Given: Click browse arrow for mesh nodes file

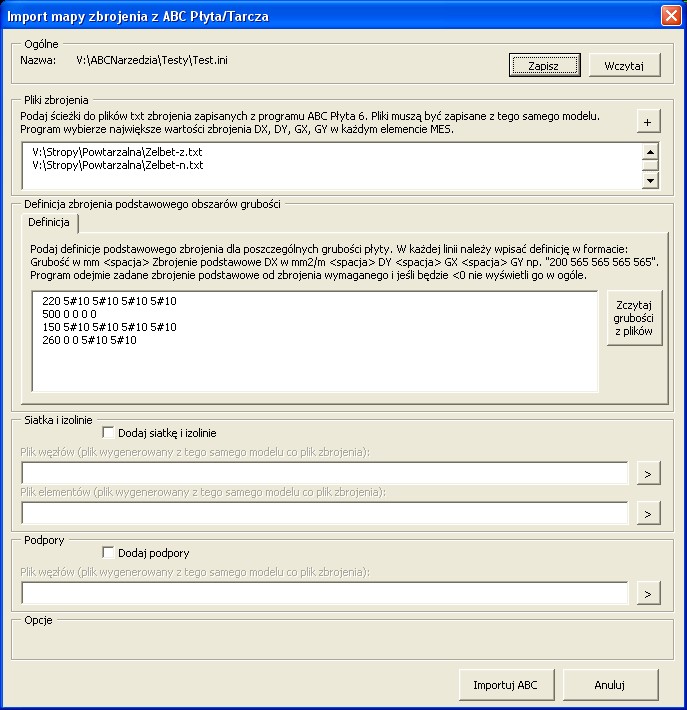Looking at the screenshot, I should 648,473.
